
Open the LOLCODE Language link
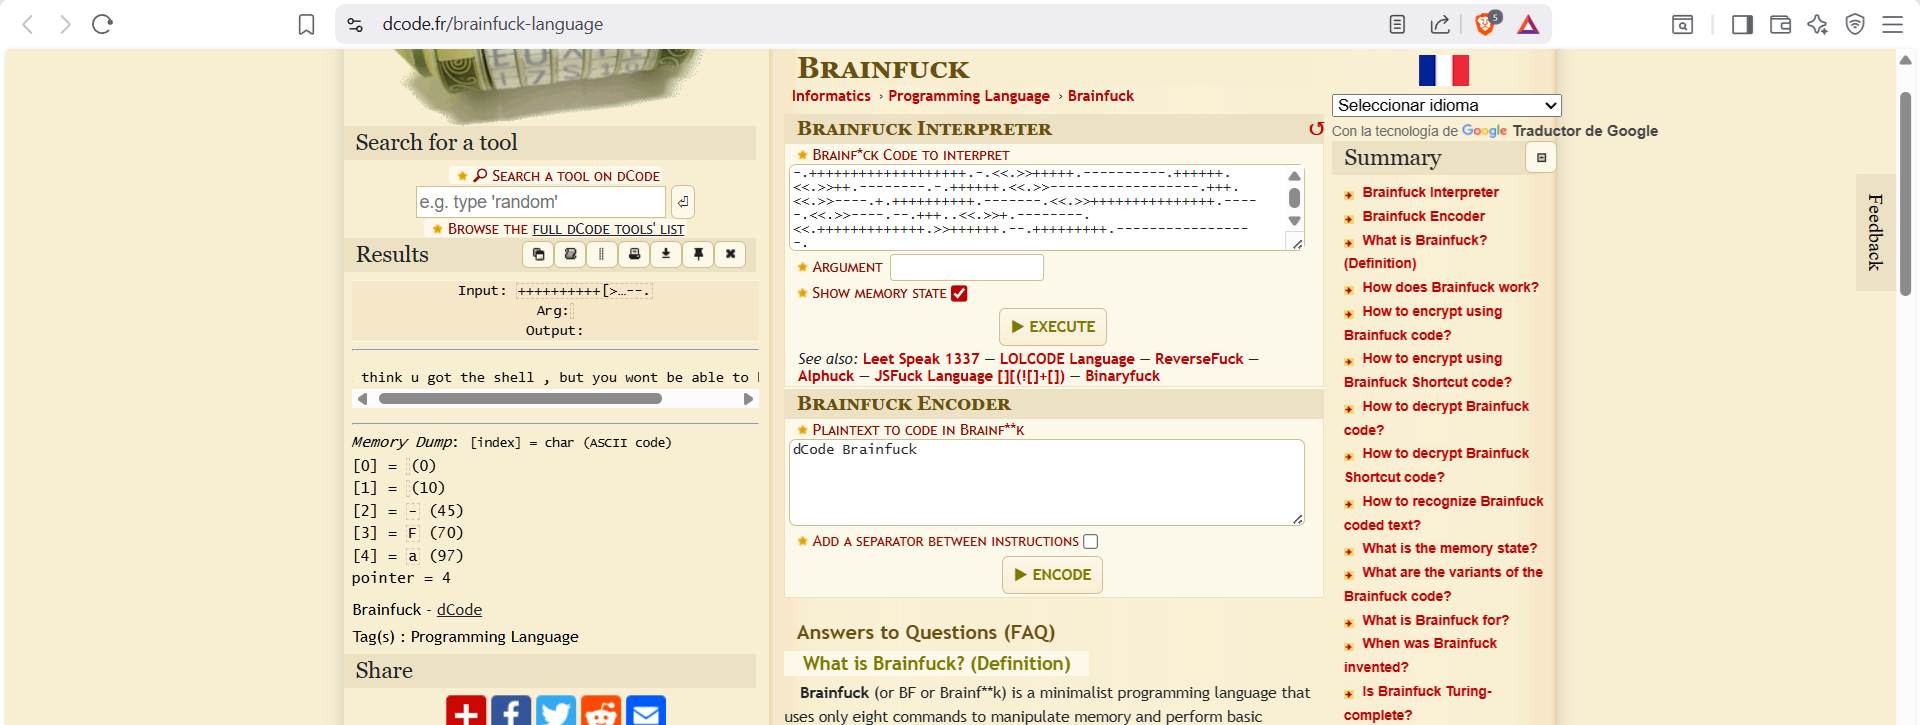[x=1067, y=359]
